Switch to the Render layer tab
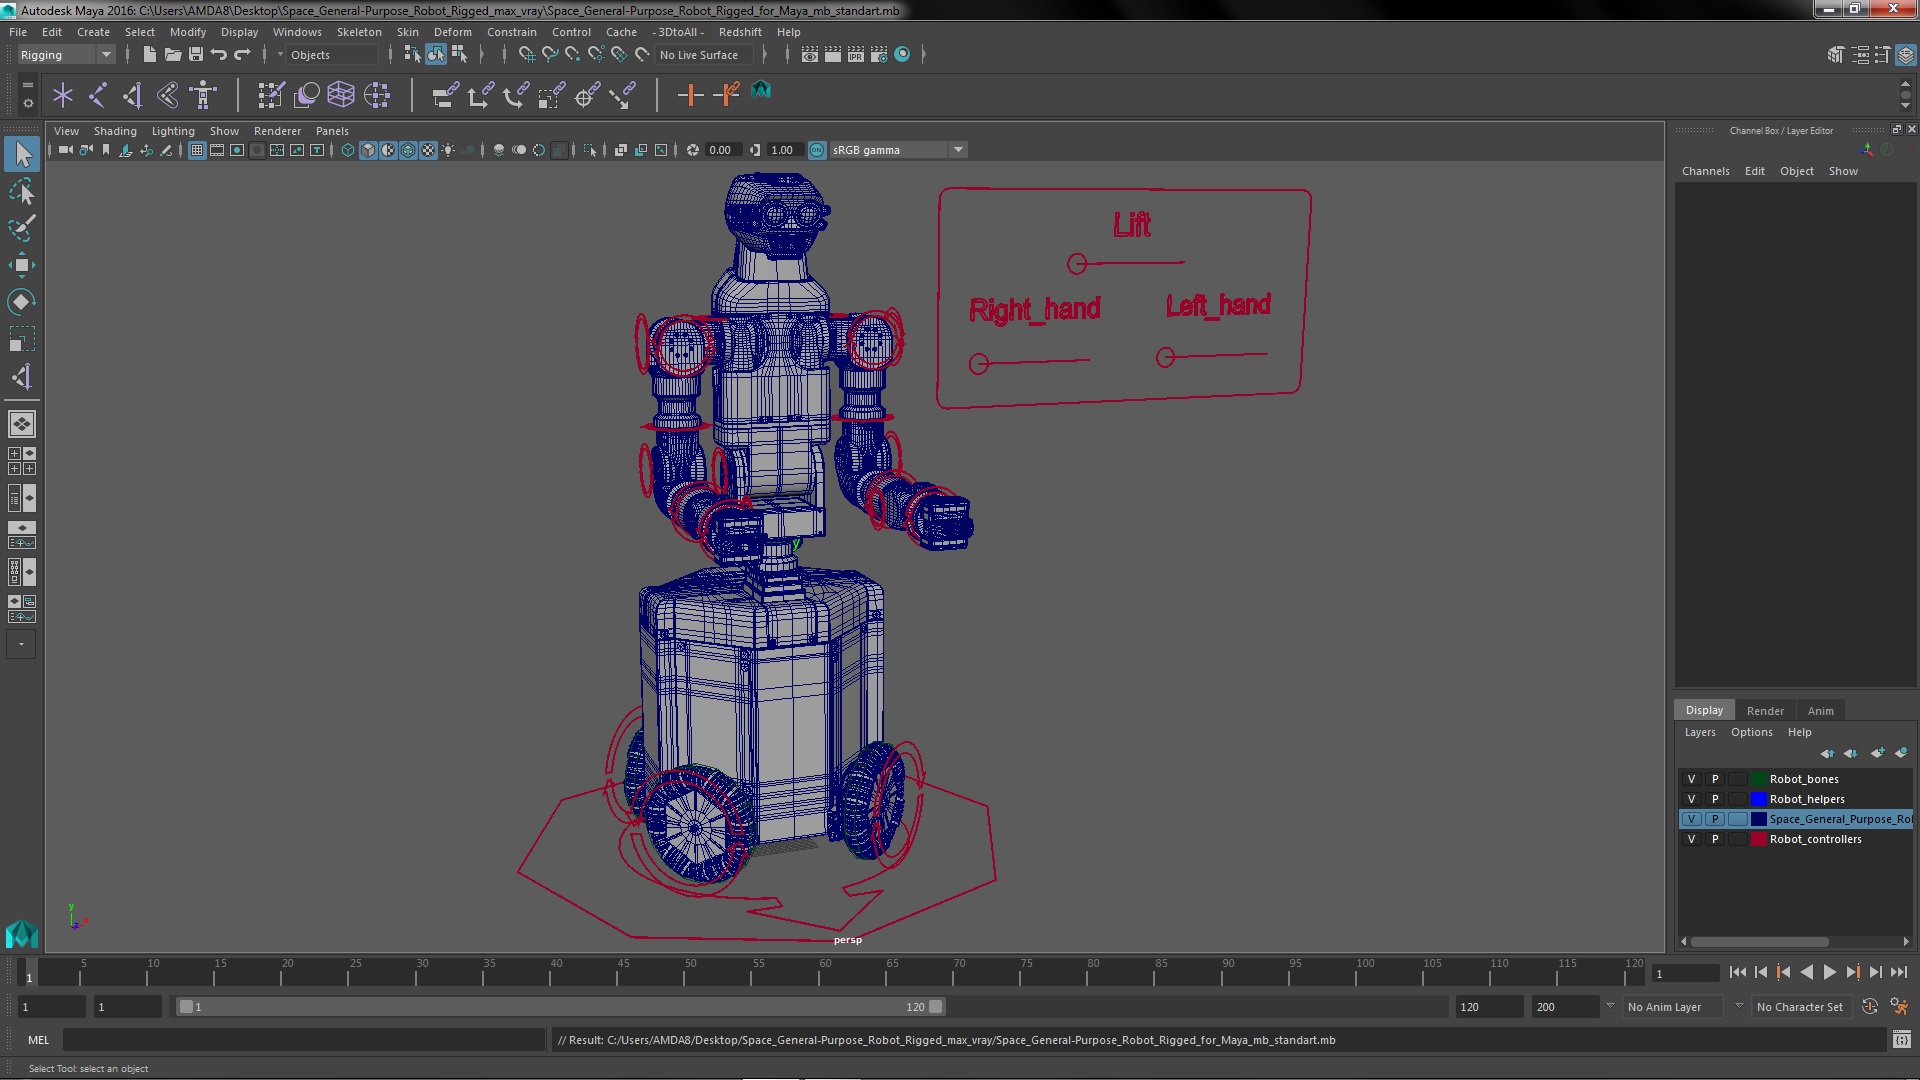1920x1080 pixels. coord(1764,711)
